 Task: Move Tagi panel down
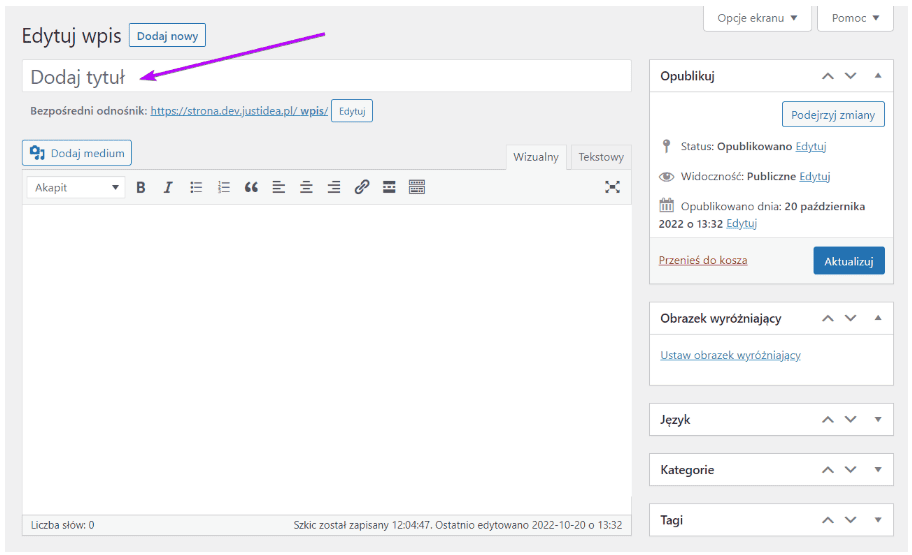click(850, 520)
